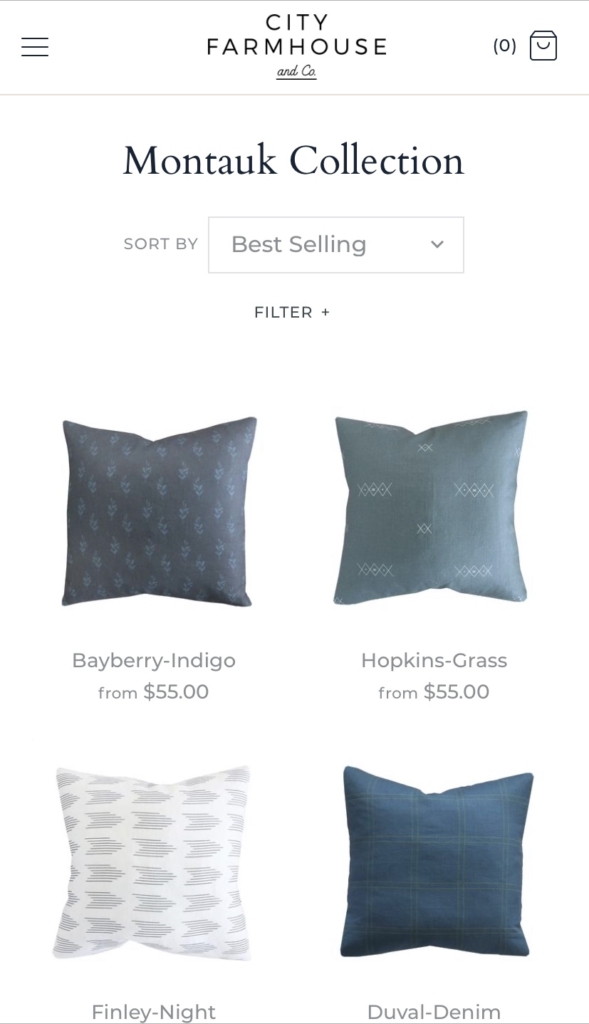Click the Hopkins-Grass product name

[434, 660]
